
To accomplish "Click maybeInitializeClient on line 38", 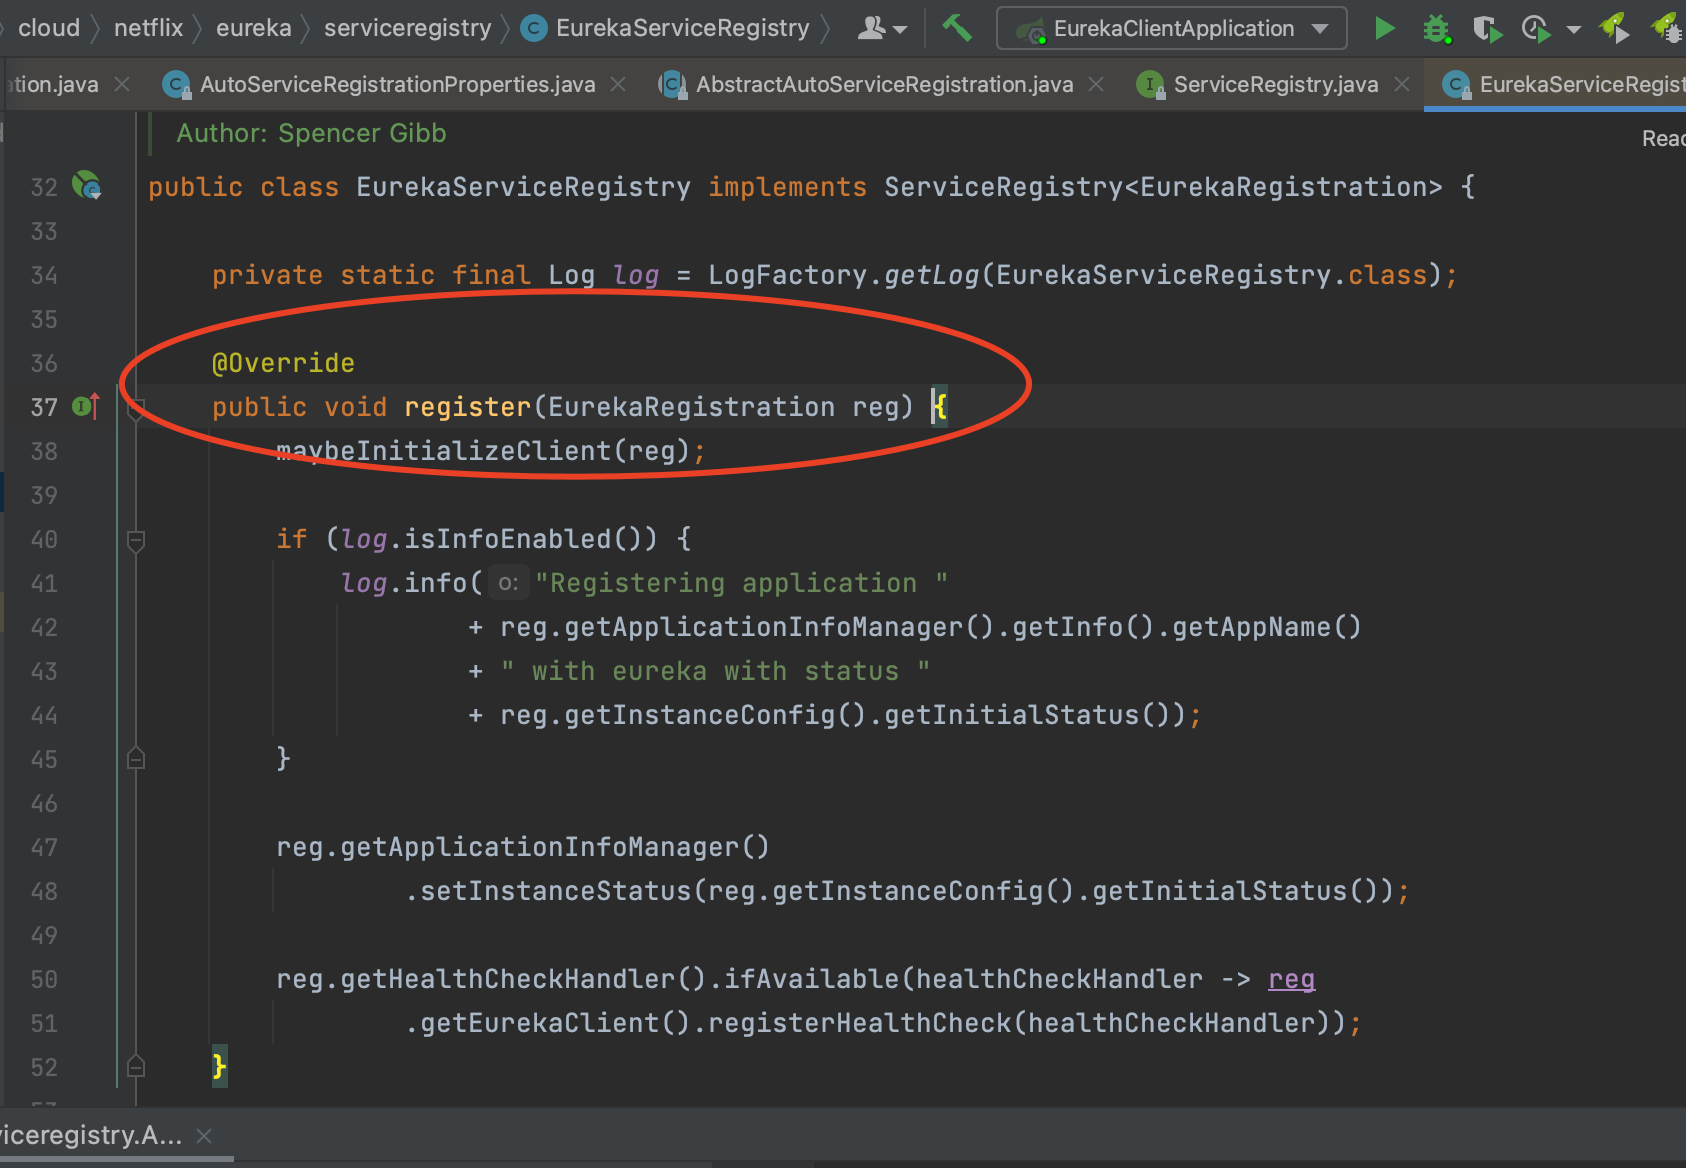I will click(444, 451).
